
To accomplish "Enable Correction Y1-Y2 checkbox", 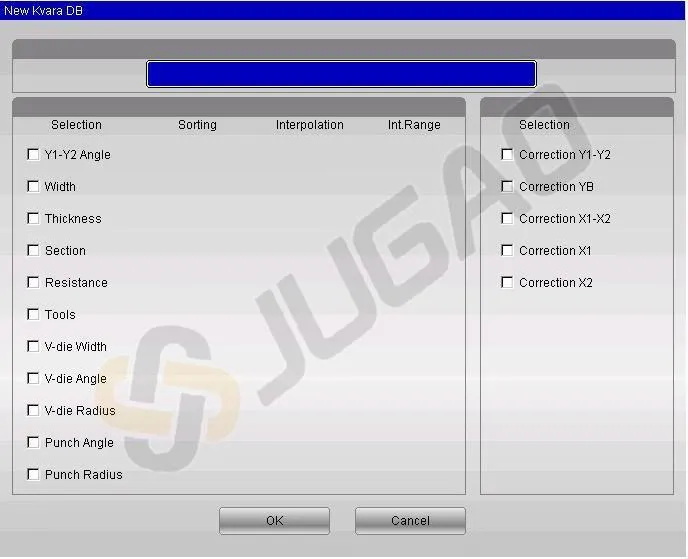I will click(507, 155).
